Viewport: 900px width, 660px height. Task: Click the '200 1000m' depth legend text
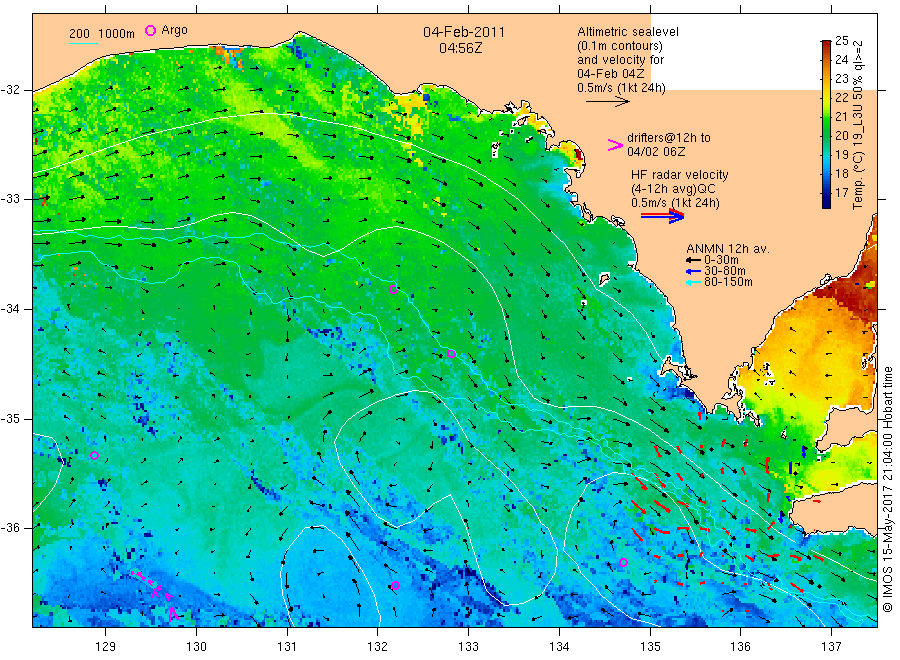pos(102,34)
